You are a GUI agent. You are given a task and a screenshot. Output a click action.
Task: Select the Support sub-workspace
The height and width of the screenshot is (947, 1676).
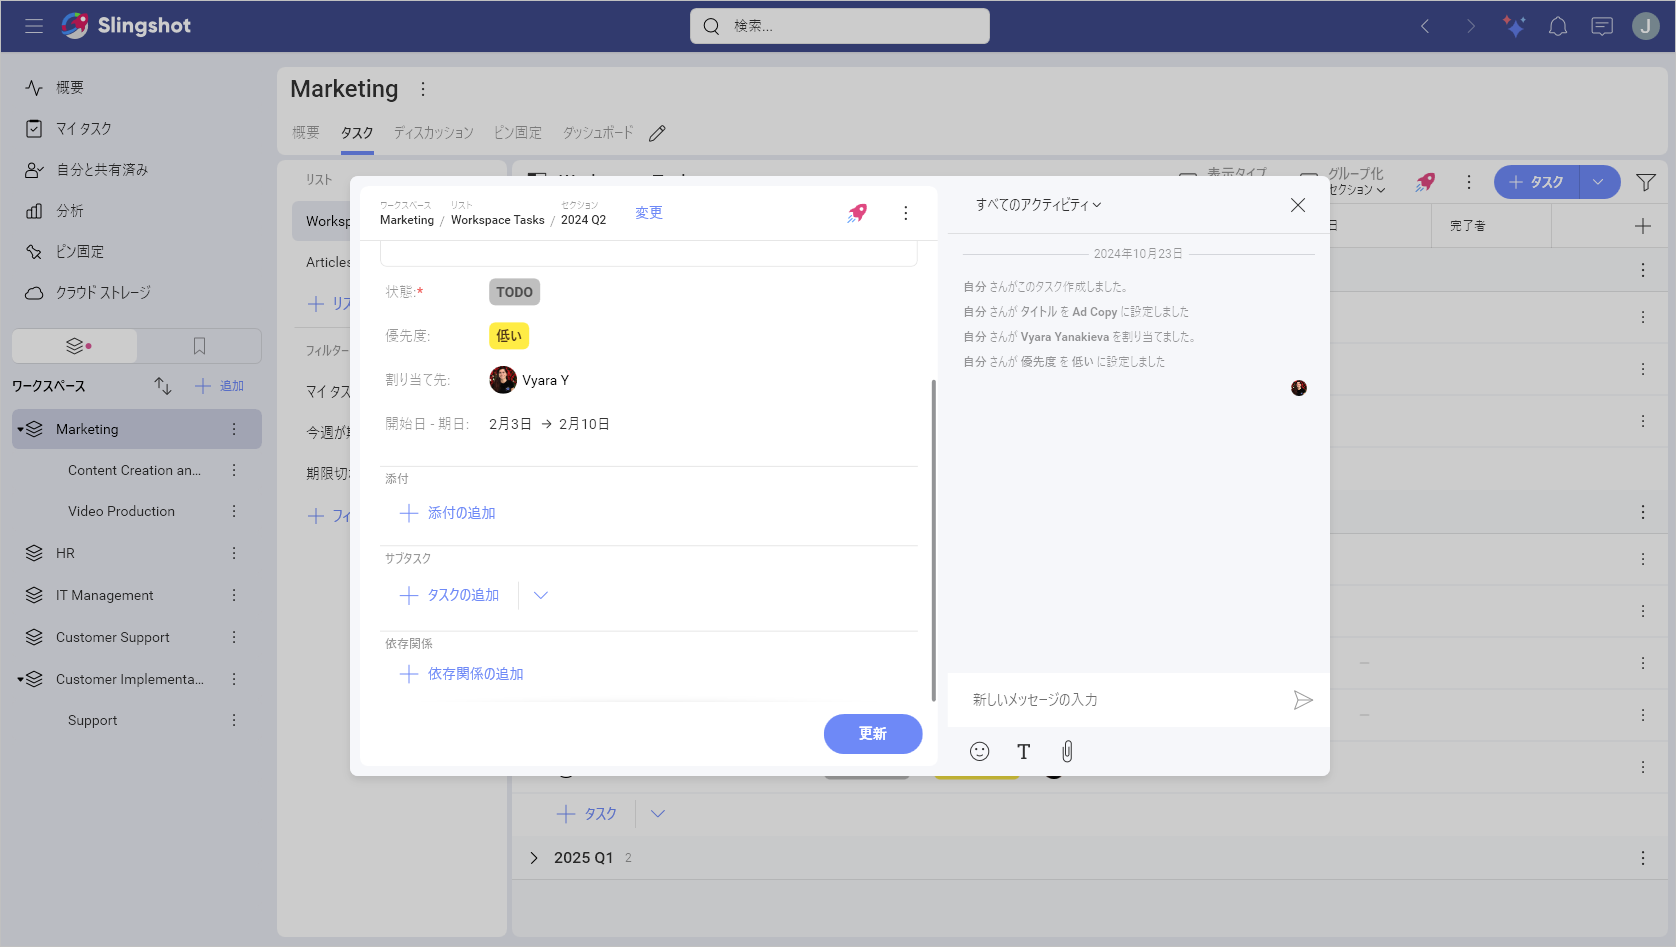[x=92, y=720]
